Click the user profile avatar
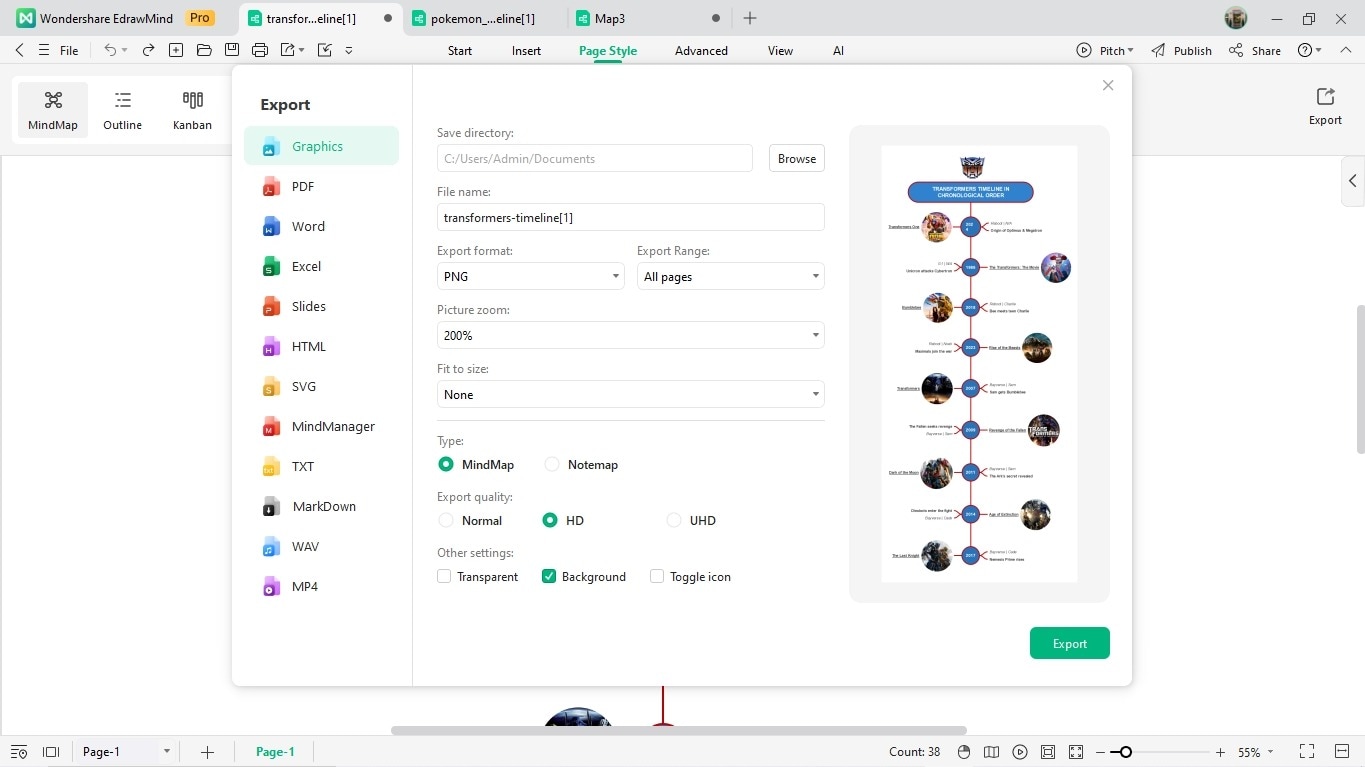 (1236, 18)
